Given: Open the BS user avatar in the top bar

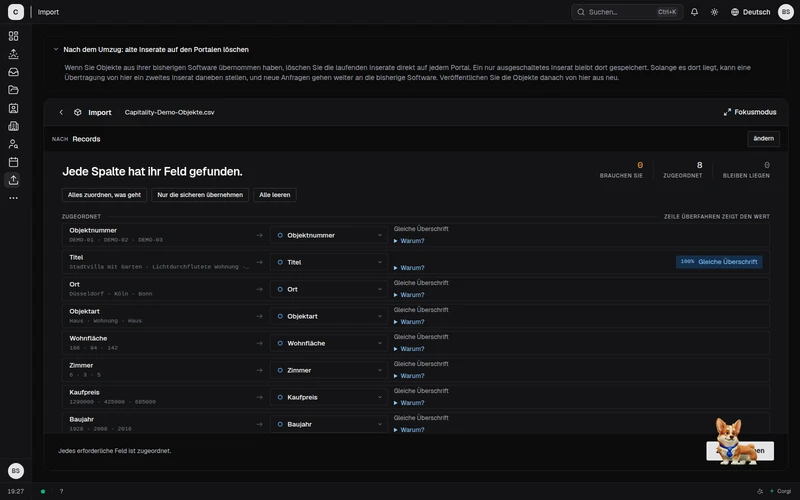Looking at the screenshot, I should point(786,12).
